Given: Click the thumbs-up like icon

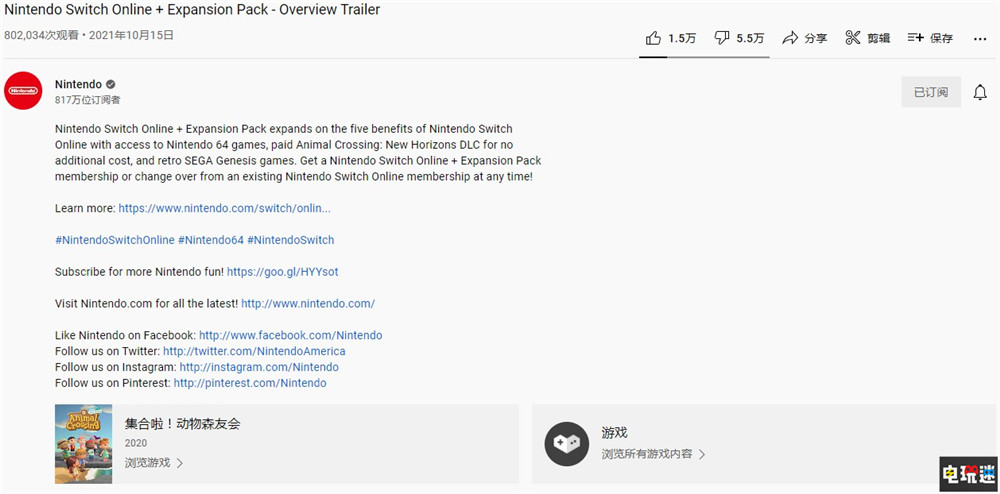Looking at the screenshot, I should [653, 38].
